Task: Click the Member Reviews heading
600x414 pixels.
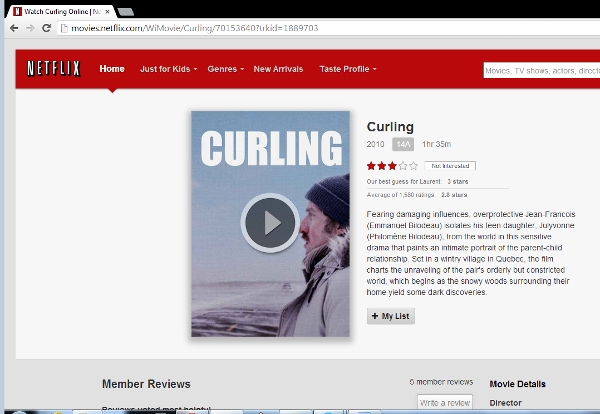Action: tap(146, 384)
